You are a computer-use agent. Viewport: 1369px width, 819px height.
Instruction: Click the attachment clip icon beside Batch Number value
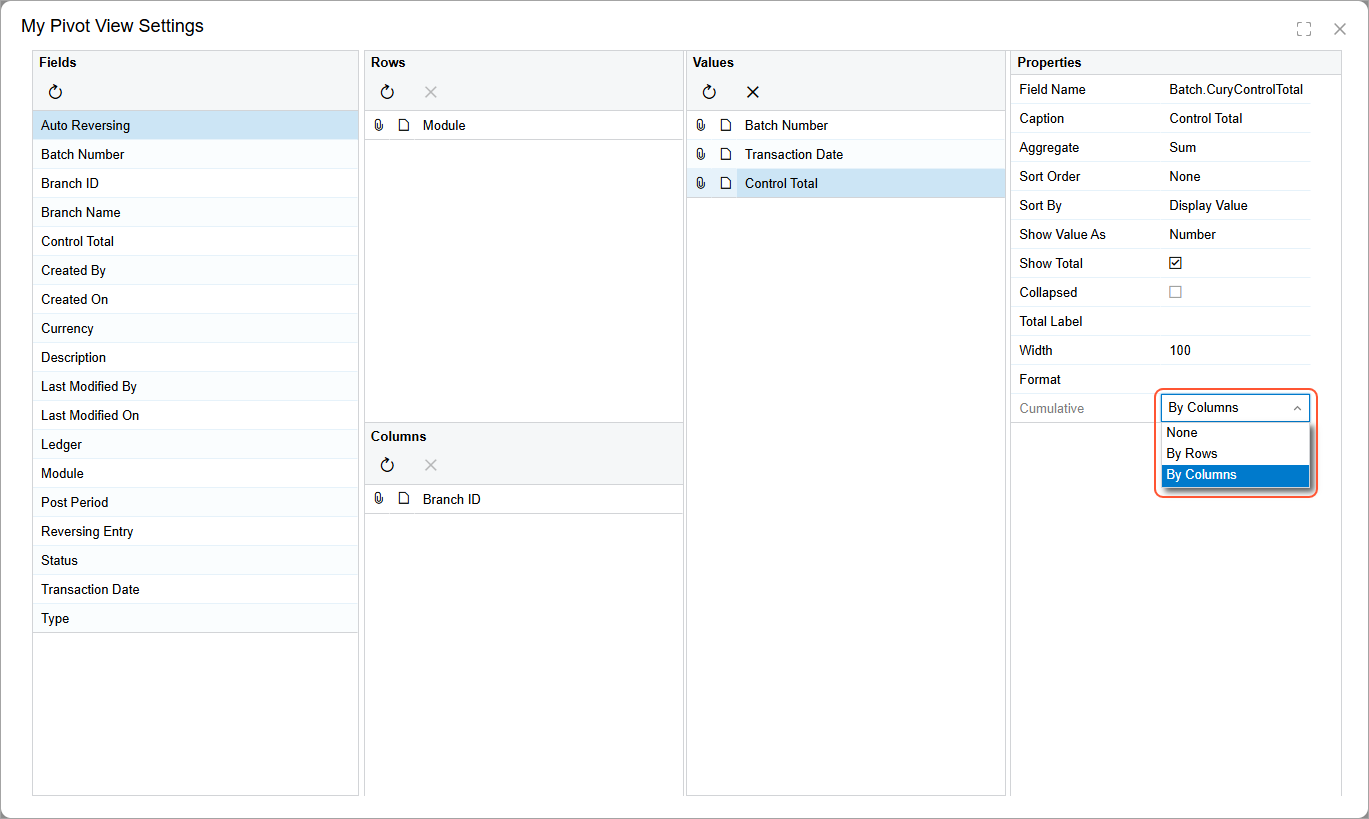pos(701,125)
